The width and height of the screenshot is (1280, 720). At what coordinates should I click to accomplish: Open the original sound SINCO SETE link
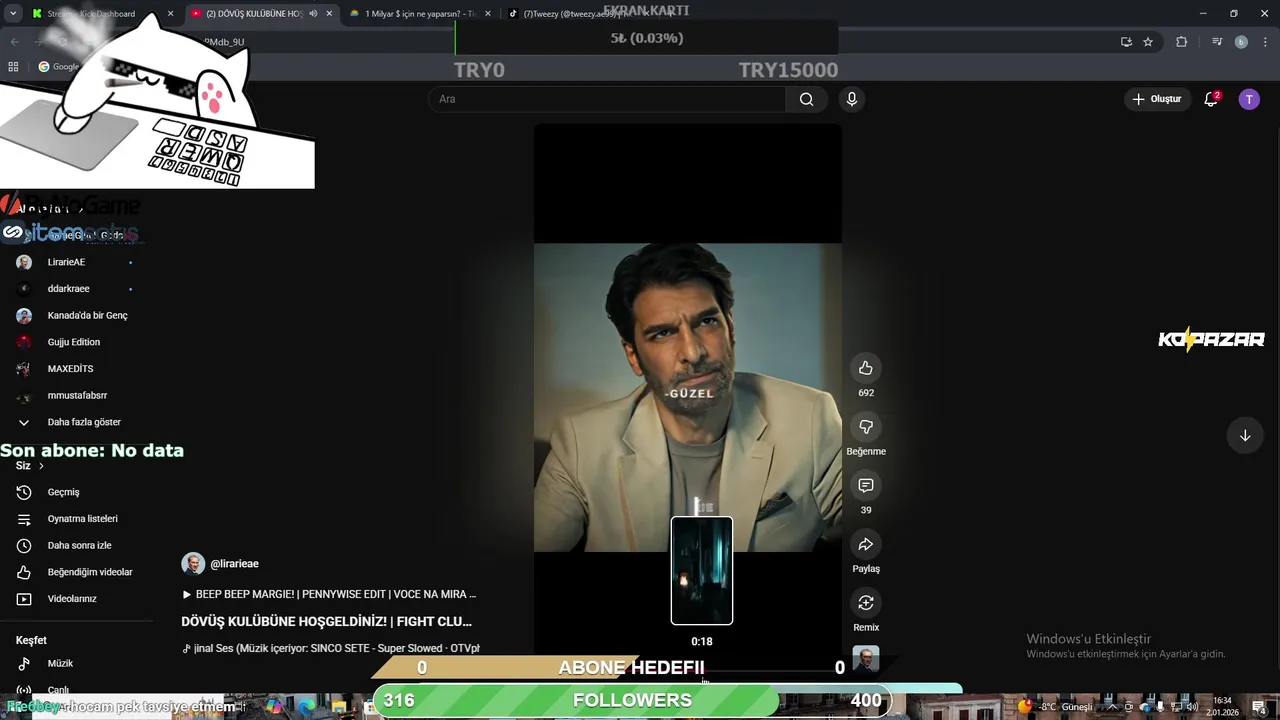coord(331,648)
